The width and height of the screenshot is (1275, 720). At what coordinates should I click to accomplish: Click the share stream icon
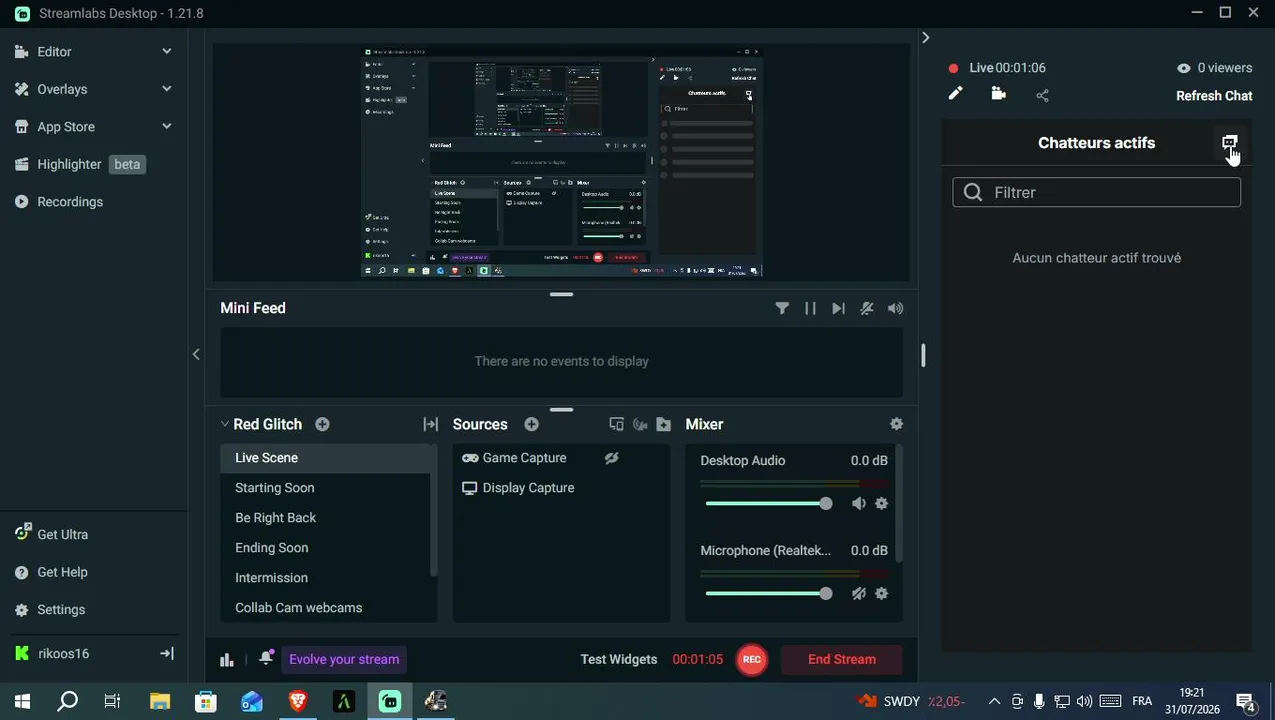click(x=1042, y=95)
